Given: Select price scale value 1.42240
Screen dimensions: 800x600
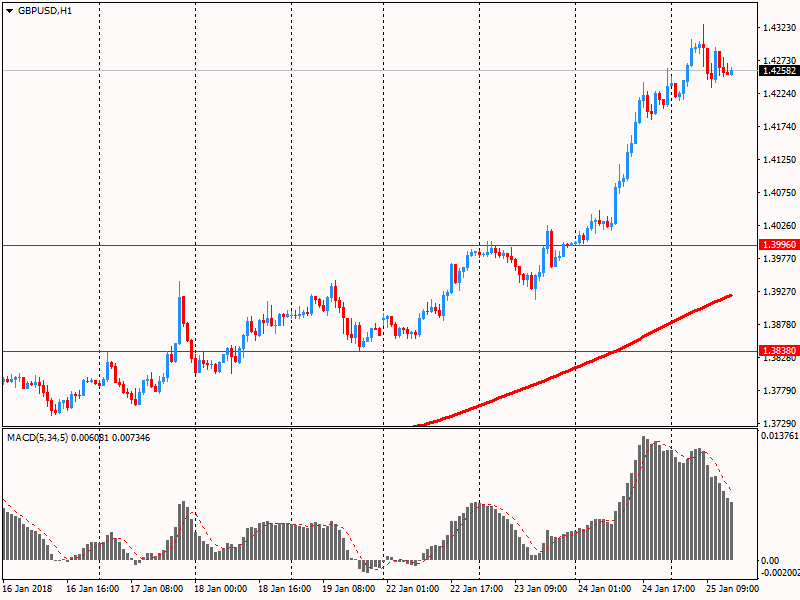Looking at the screenshot, I should click(779, 93).
